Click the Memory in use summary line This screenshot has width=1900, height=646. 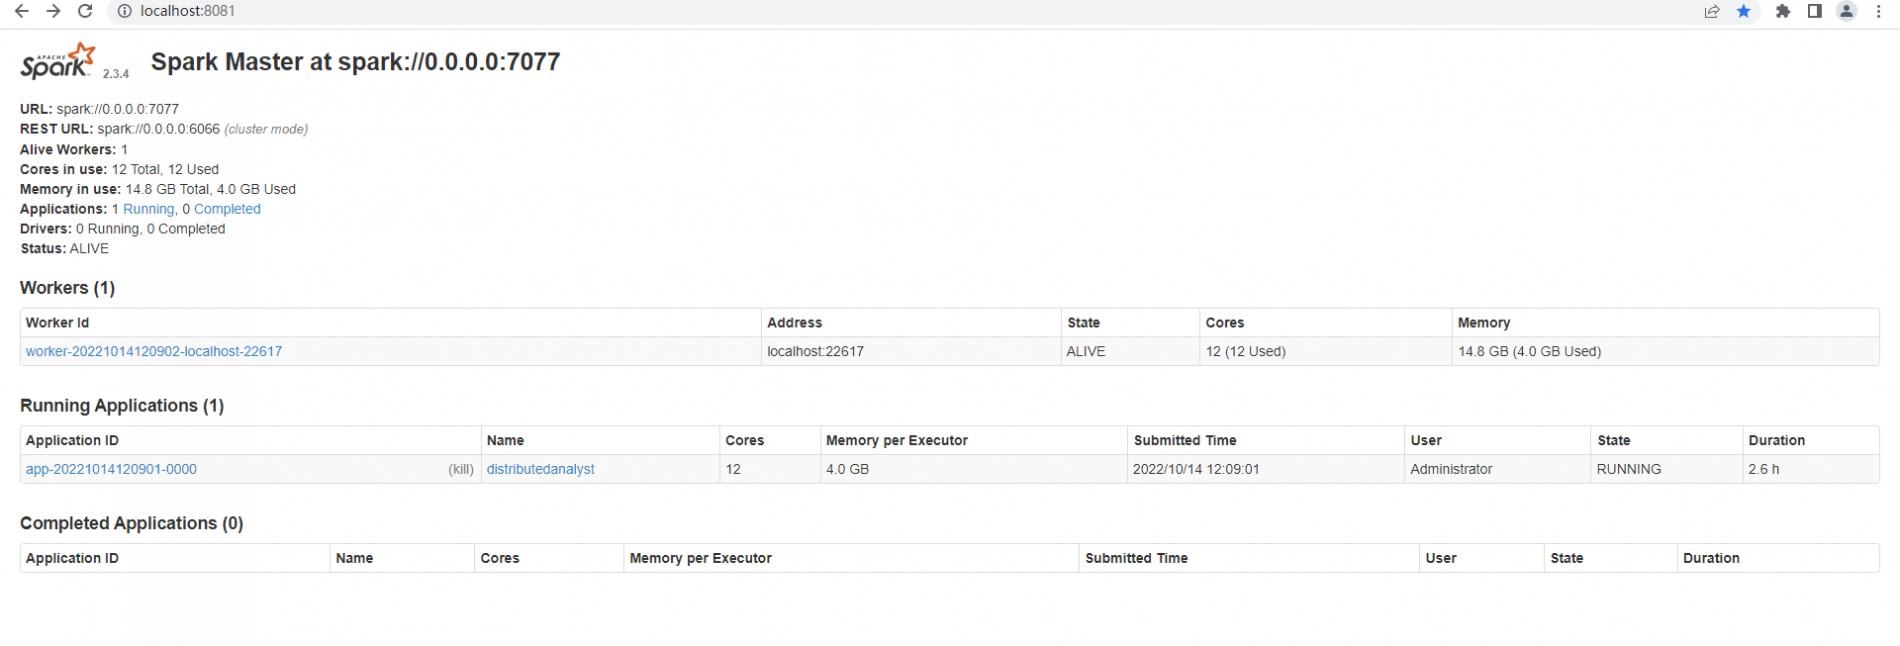click(x=158, y=189)
